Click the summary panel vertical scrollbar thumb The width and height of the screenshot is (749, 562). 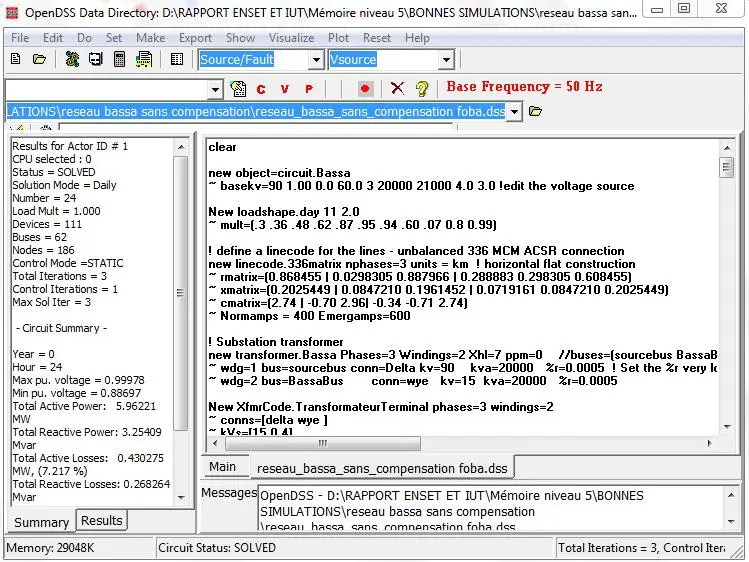181,293
